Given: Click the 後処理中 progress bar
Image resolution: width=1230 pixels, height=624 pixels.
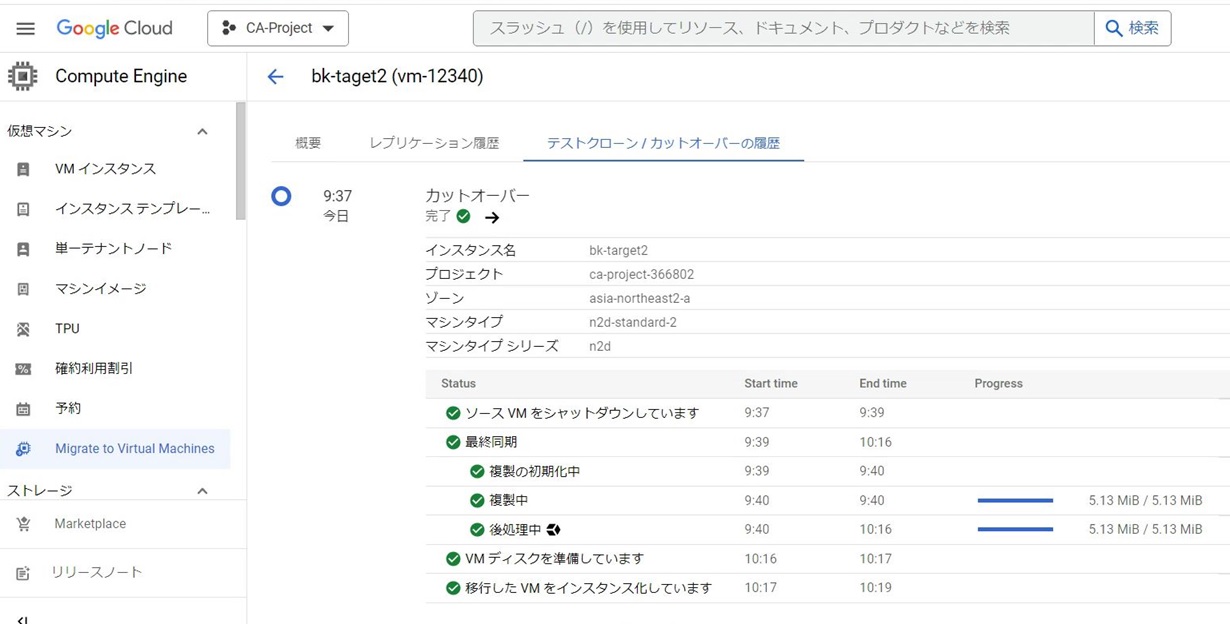Looking at the screenshot, I should [1015, 529].
